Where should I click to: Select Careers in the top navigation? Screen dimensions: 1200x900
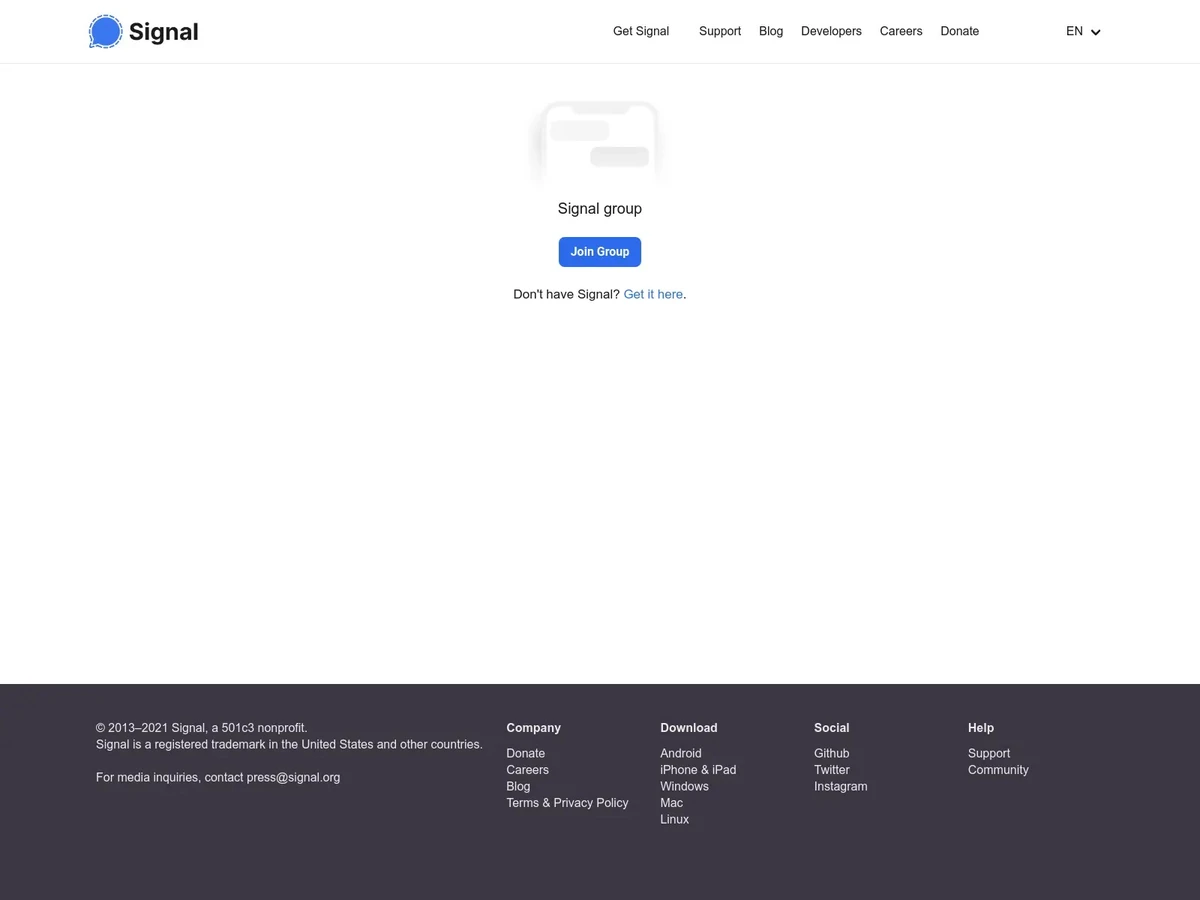click(901, 32)
